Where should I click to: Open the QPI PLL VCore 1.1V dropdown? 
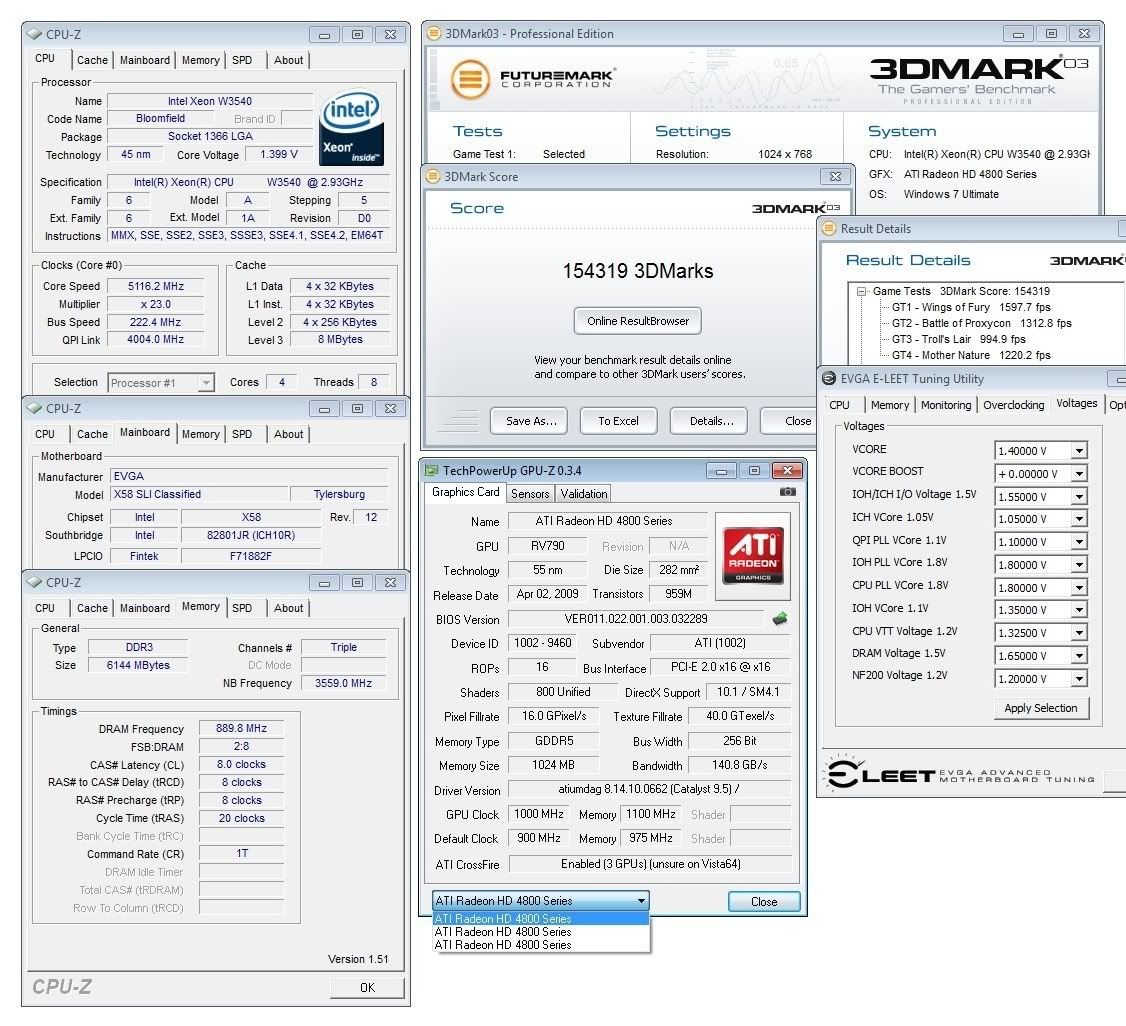pos(1079,542)
